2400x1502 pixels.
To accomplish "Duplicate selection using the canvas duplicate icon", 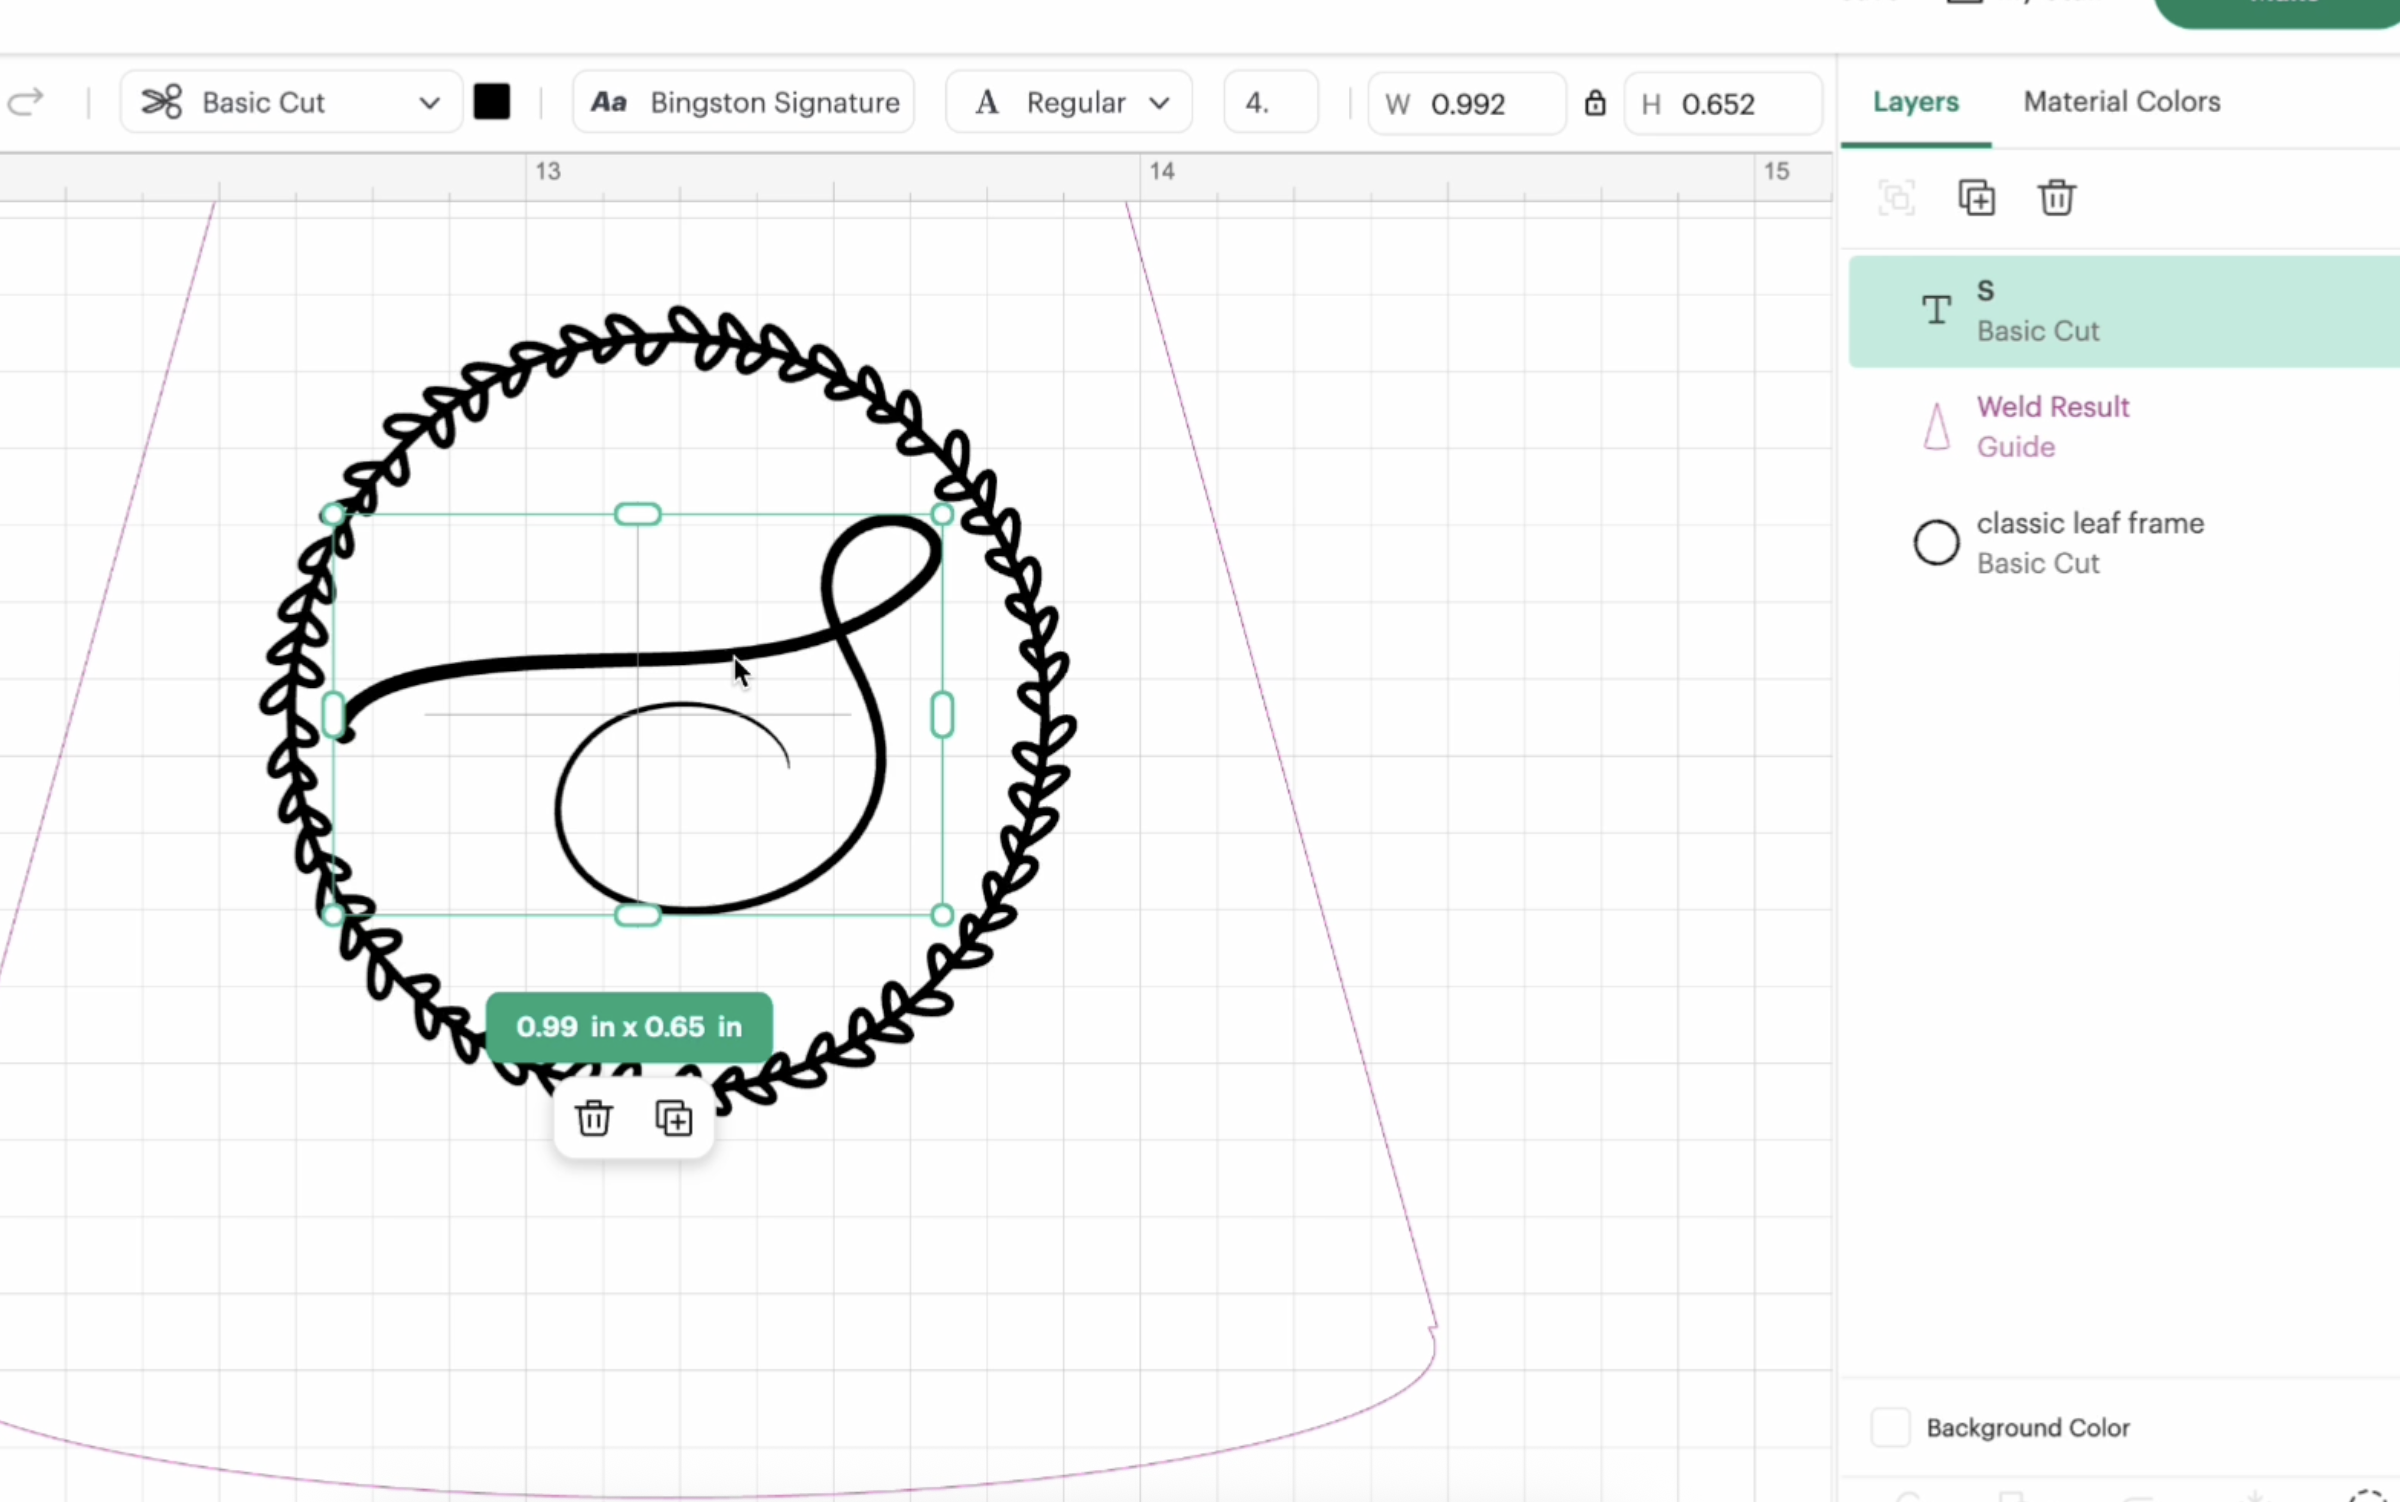I will pyautogui.click(x=674, y=1118).
